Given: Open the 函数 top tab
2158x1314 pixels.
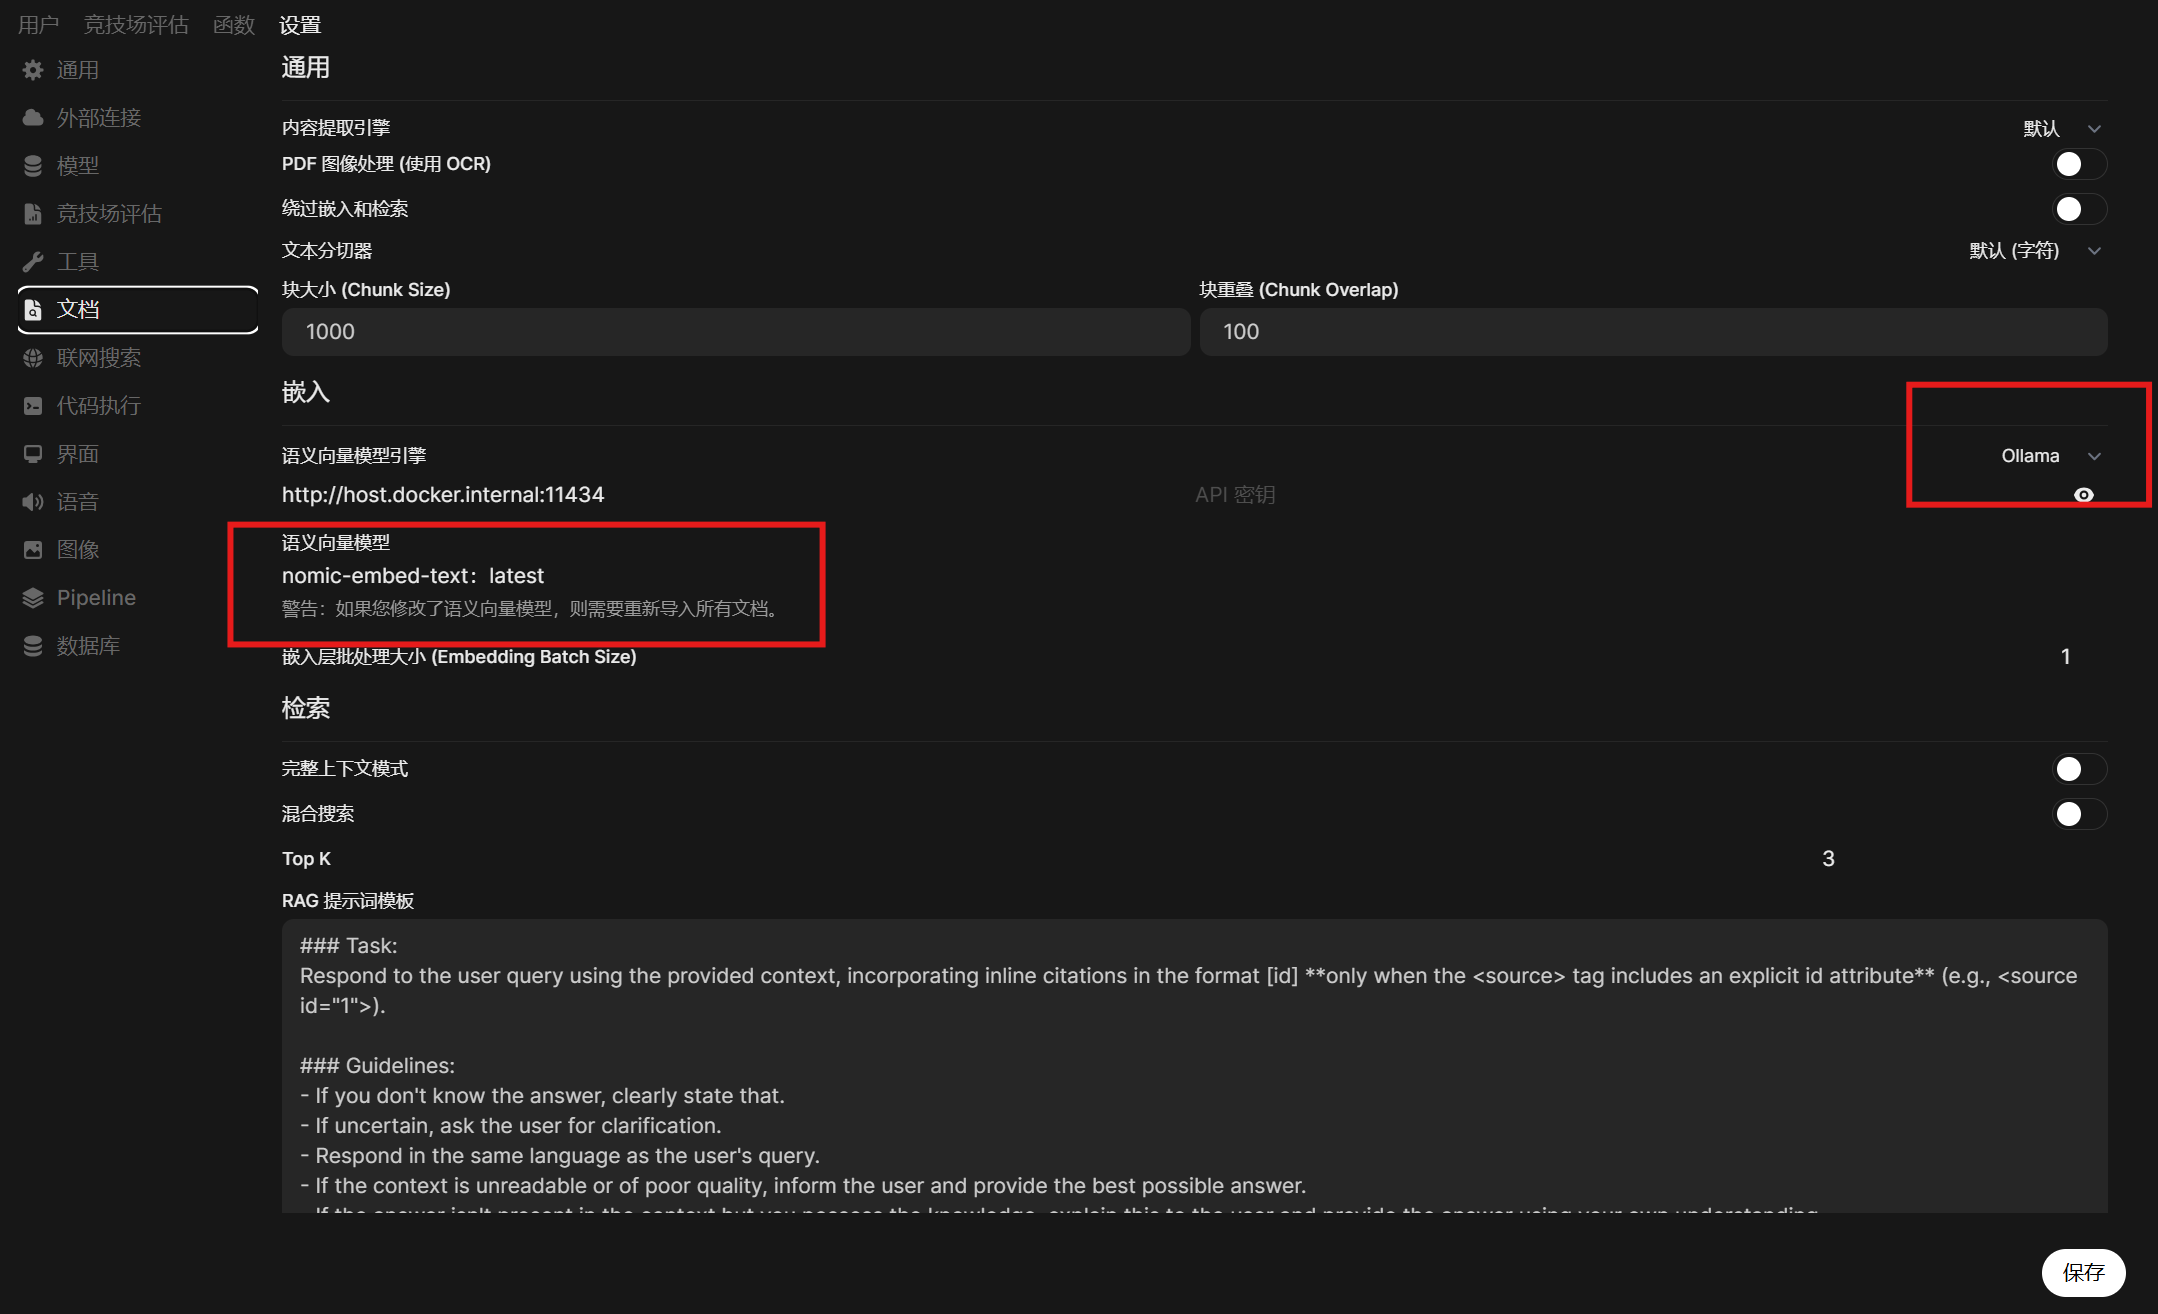Looking at the screenshot, I should [234, 25].
